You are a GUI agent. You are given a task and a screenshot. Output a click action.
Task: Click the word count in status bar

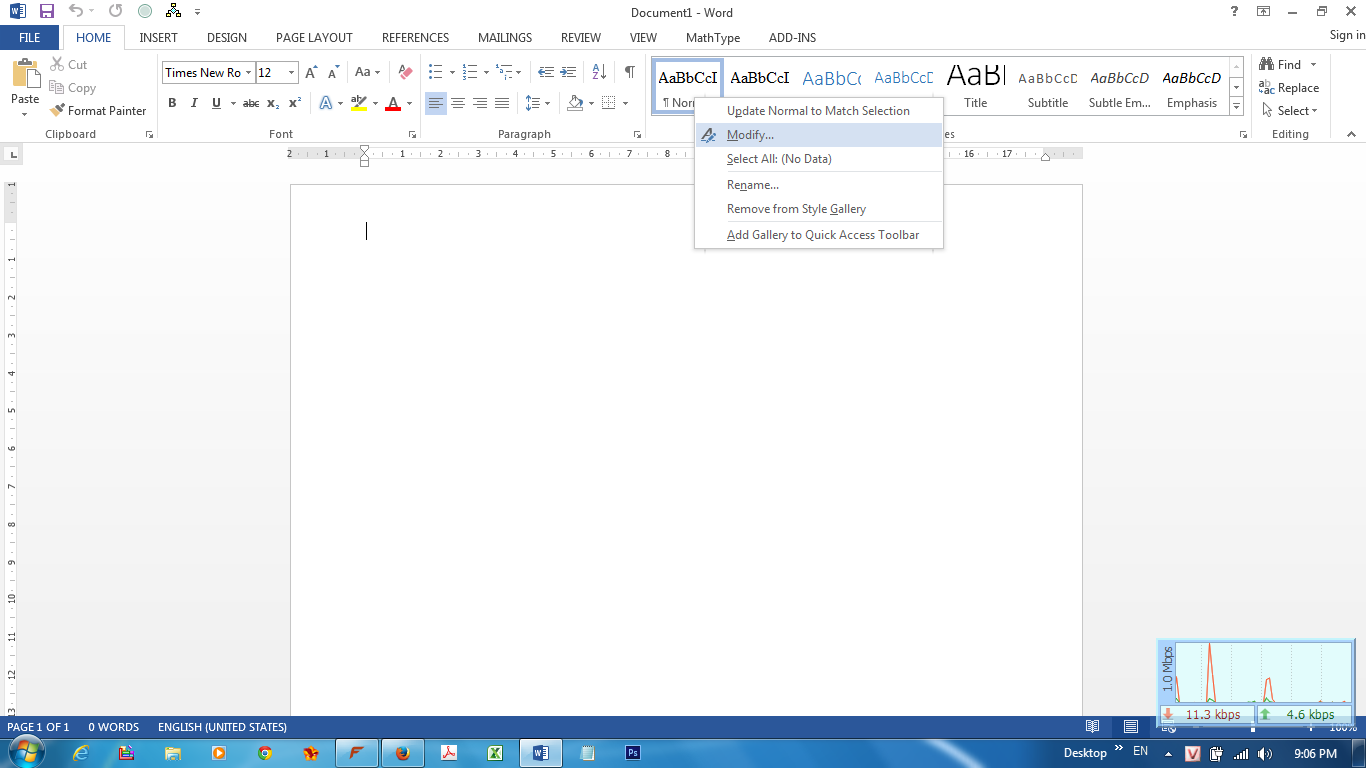coord(114,727)
